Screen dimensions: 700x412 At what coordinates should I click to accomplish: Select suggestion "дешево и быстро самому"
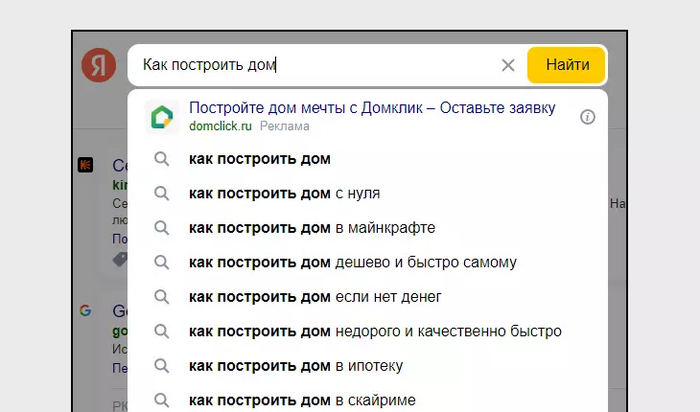pos(352,262)
